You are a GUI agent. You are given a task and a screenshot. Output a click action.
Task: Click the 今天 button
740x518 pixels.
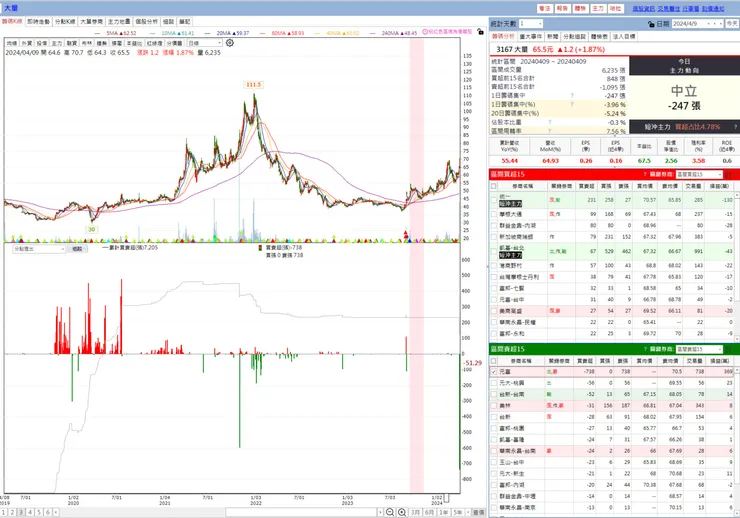(x=732, y=24)
